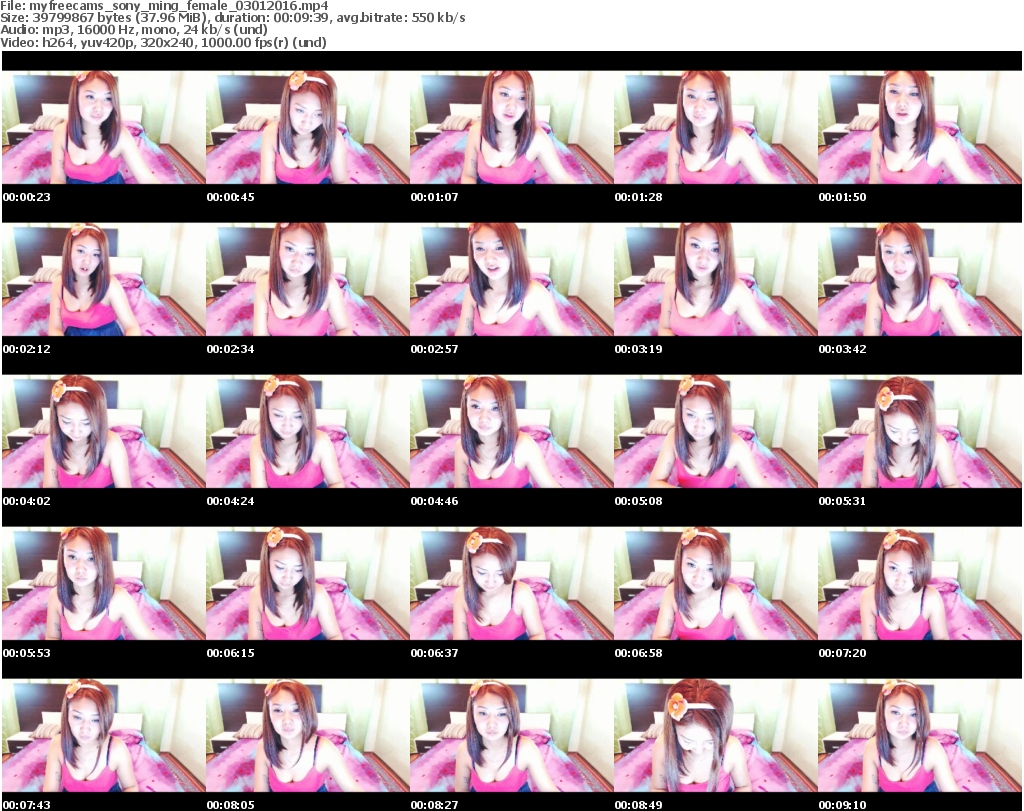The height and width of the screenshot is (811, 1024).
Task: Open the thumbnail frame stamped 00:09:10
Action: point(920,736)
